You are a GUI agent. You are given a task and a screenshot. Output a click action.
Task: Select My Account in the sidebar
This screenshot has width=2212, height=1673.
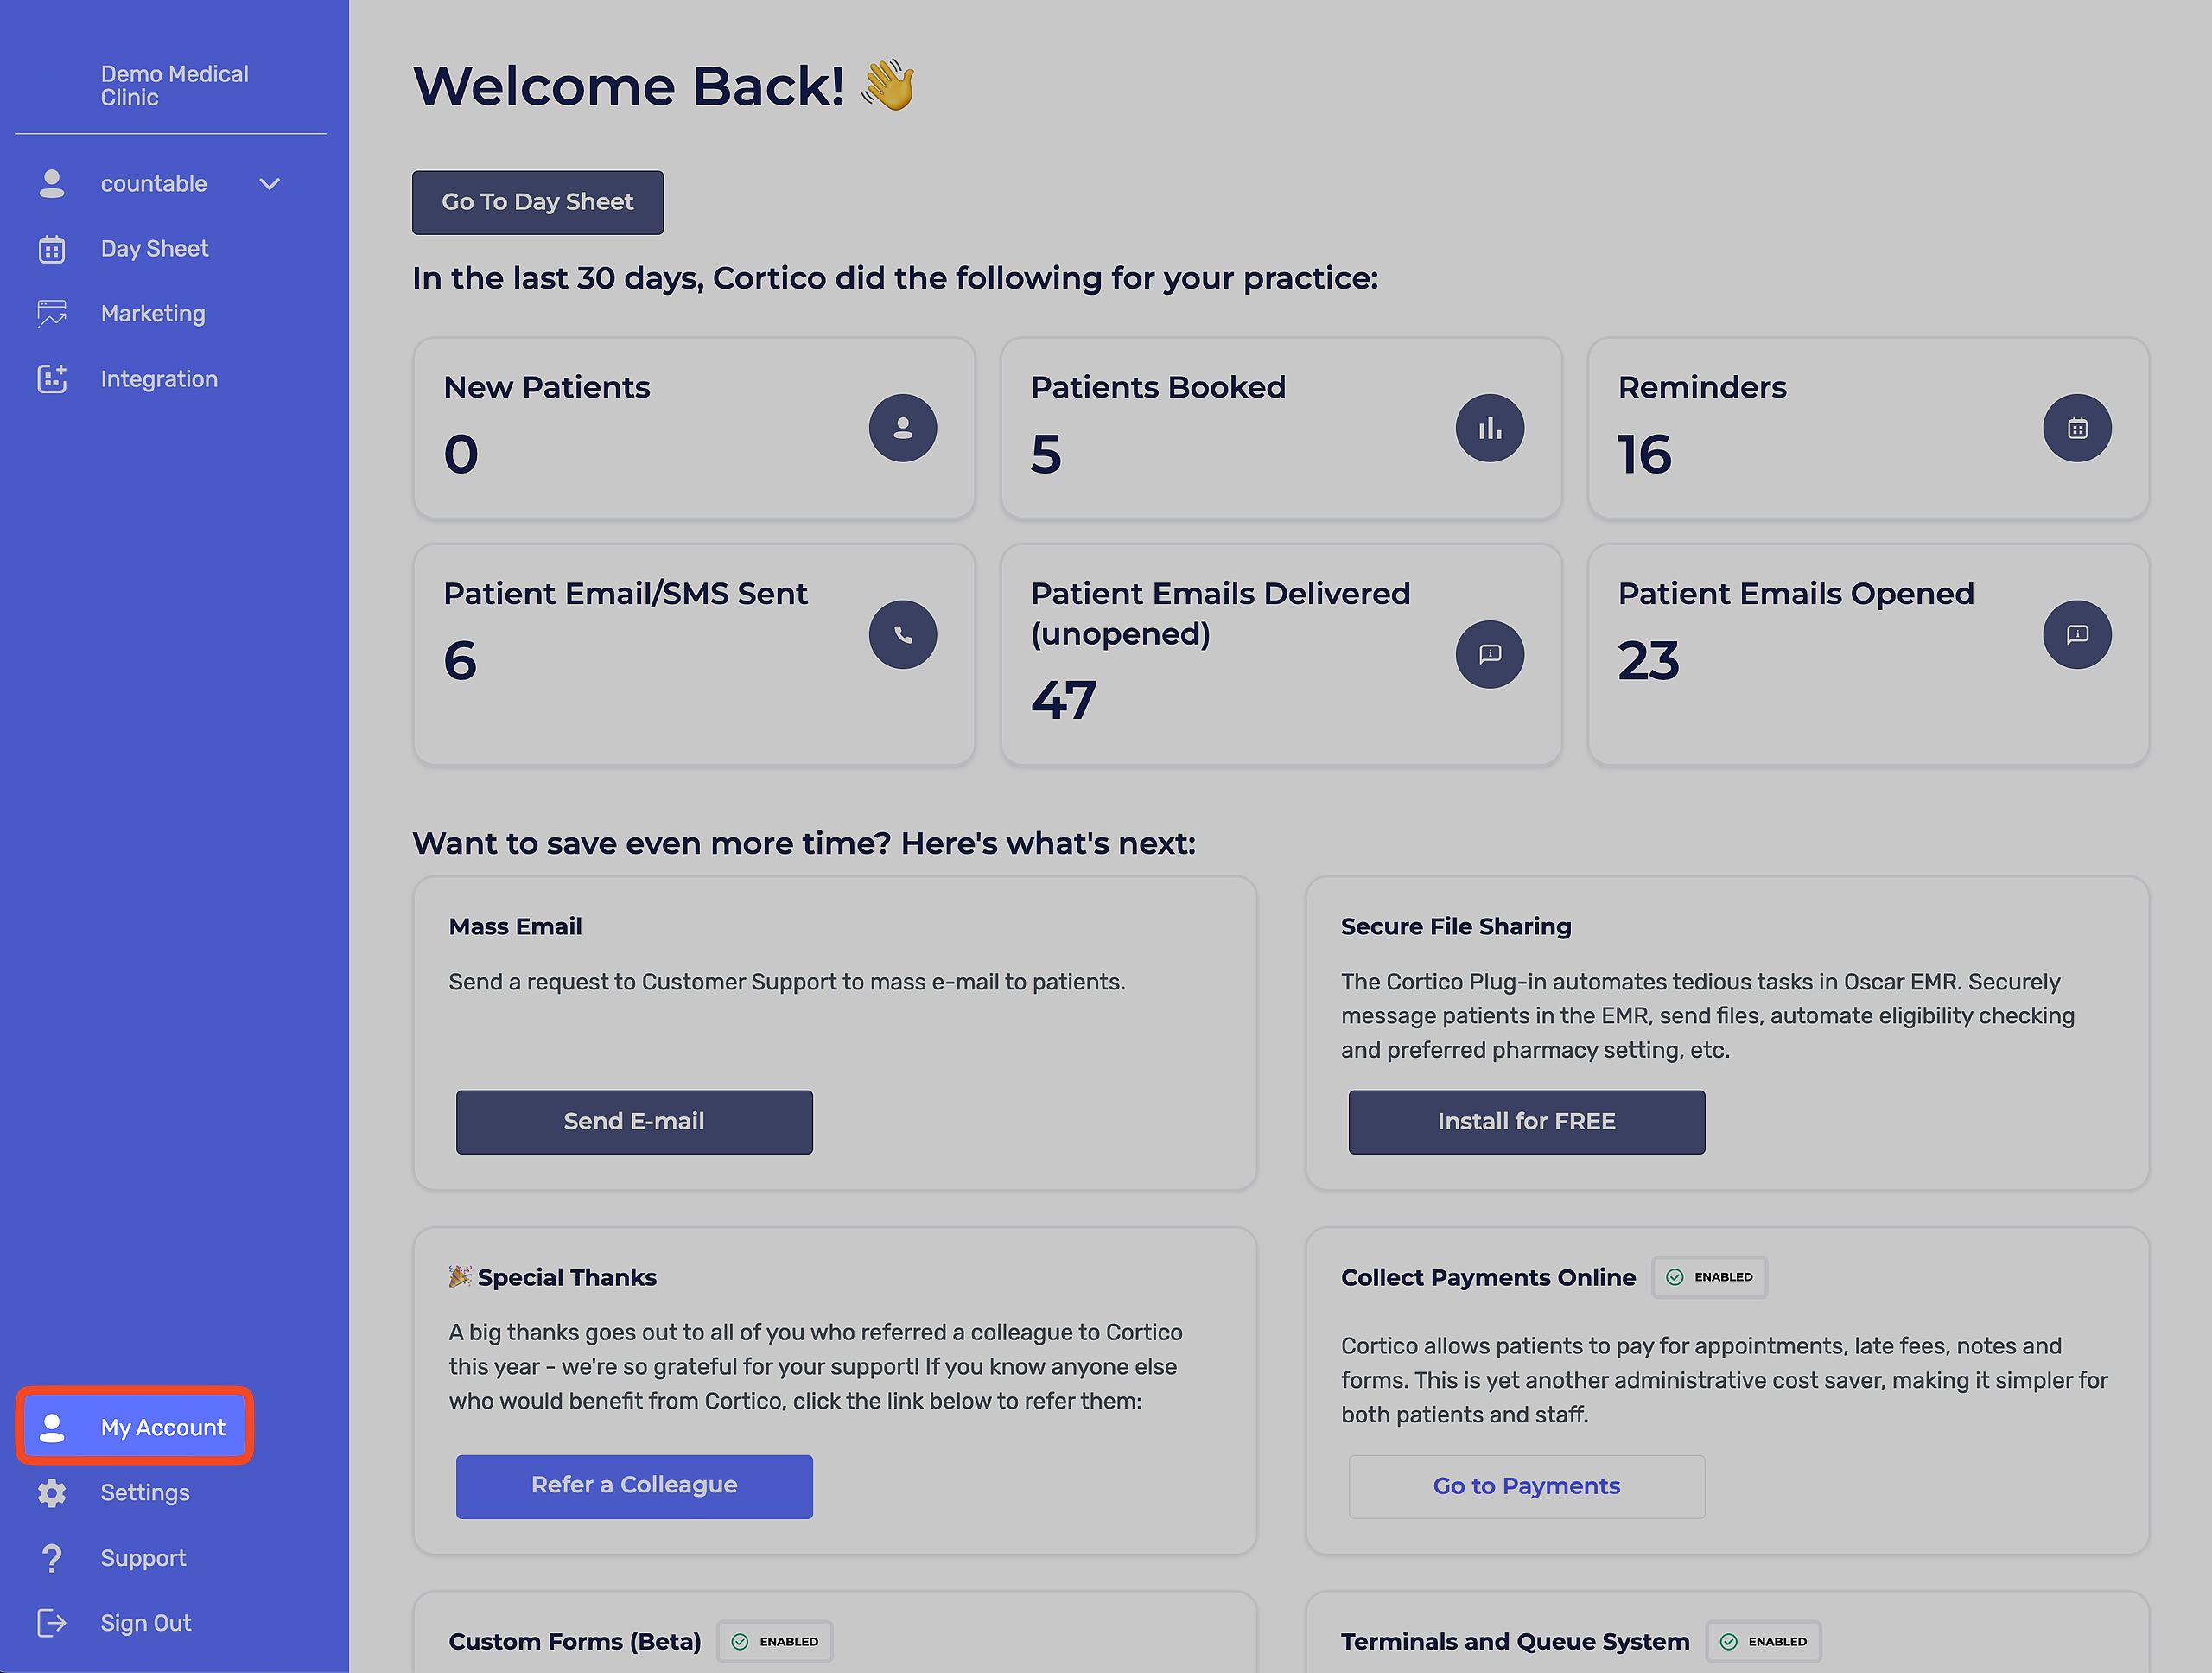click(135, 1426)
